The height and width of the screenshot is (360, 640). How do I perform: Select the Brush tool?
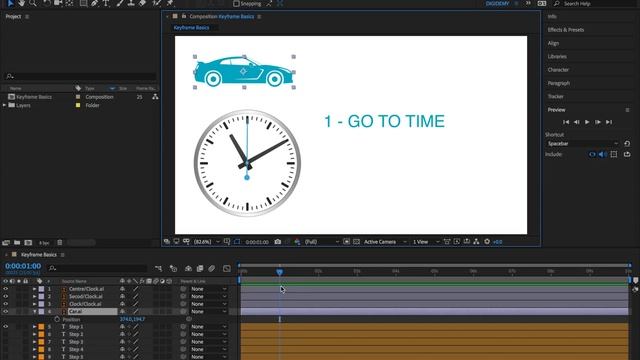[x=120, y=3]
